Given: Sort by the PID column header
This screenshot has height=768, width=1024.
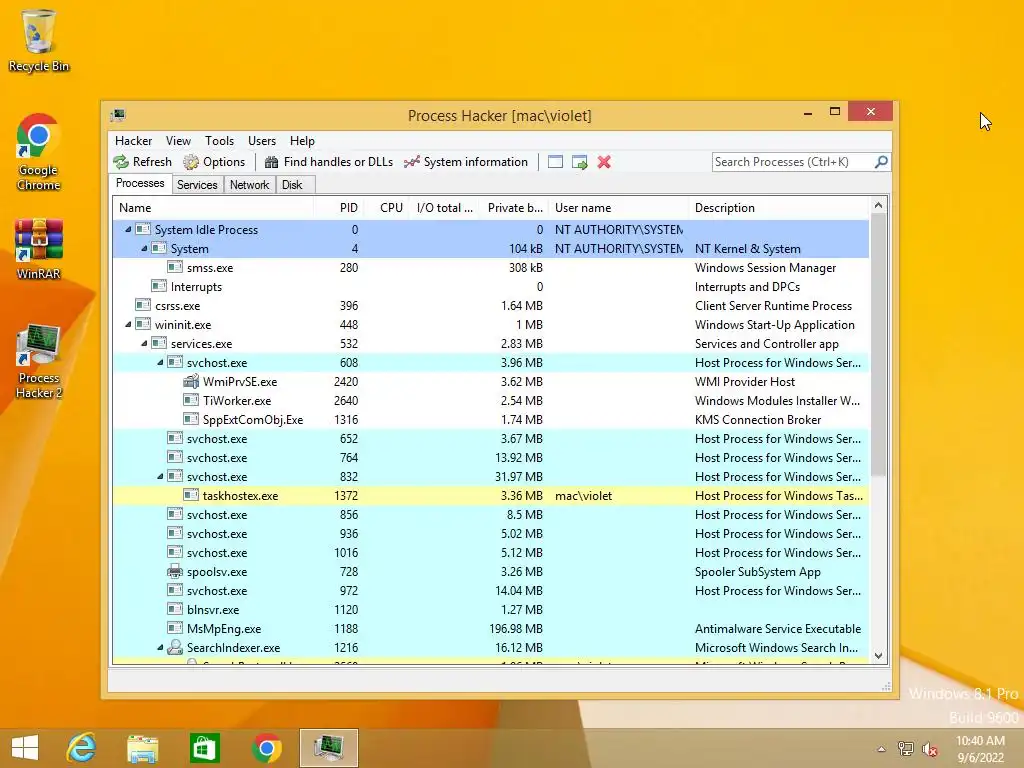Looking at the screenshot, I should (x=340, y=208).
